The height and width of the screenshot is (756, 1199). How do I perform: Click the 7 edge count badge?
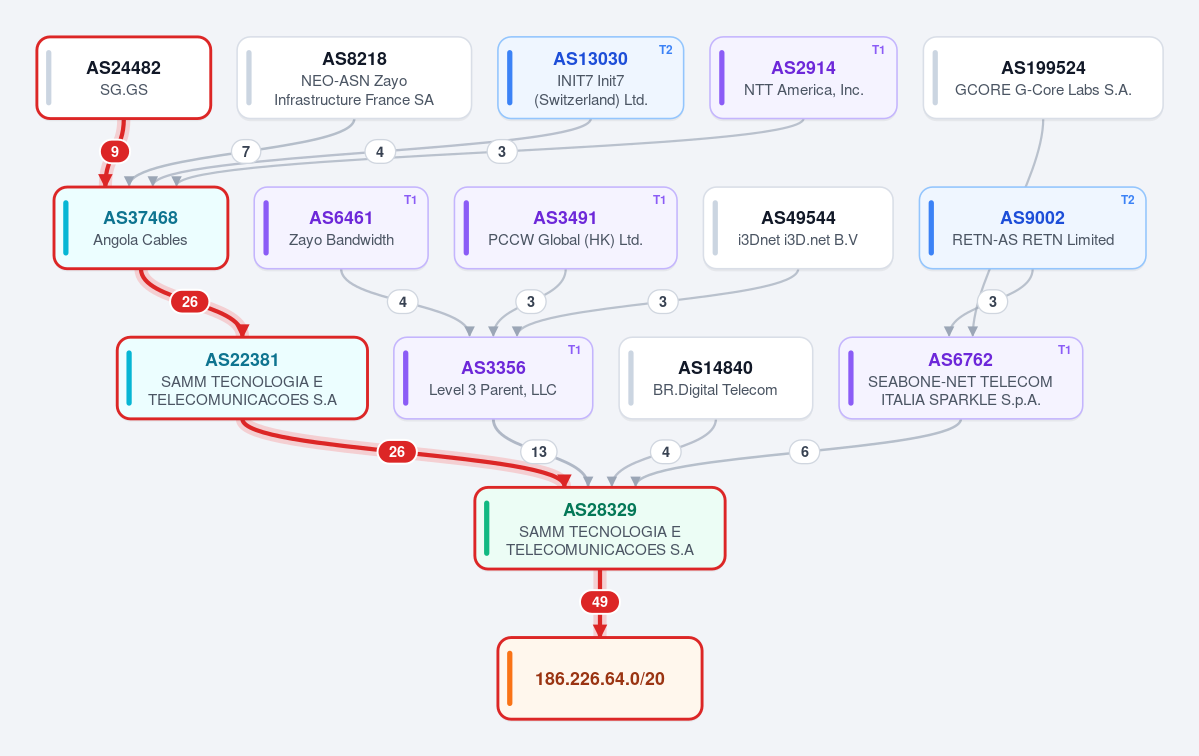point(245,151)
